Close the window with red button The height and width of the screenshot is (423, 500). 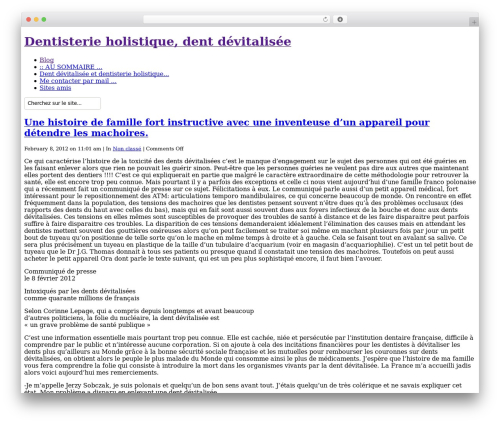pos(29,19)
